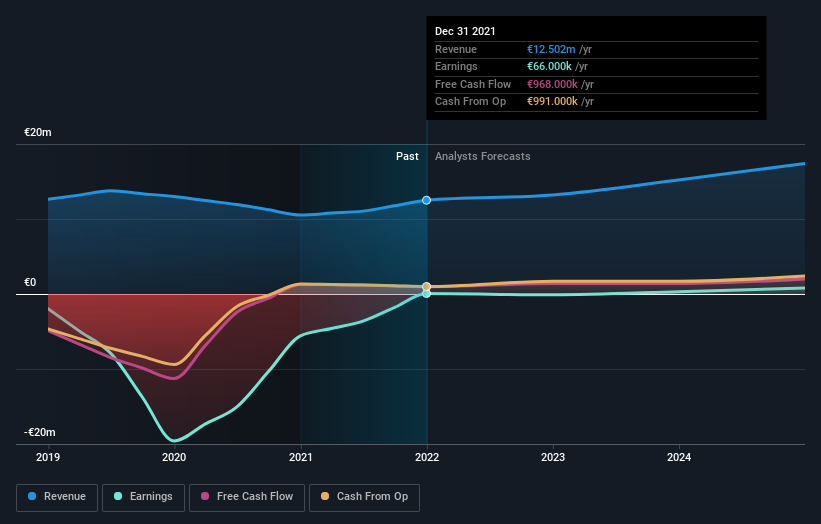The image size is (821, 524).
Task: Toggle the Cash From Op legend series
Action: (x=364, y=497)
